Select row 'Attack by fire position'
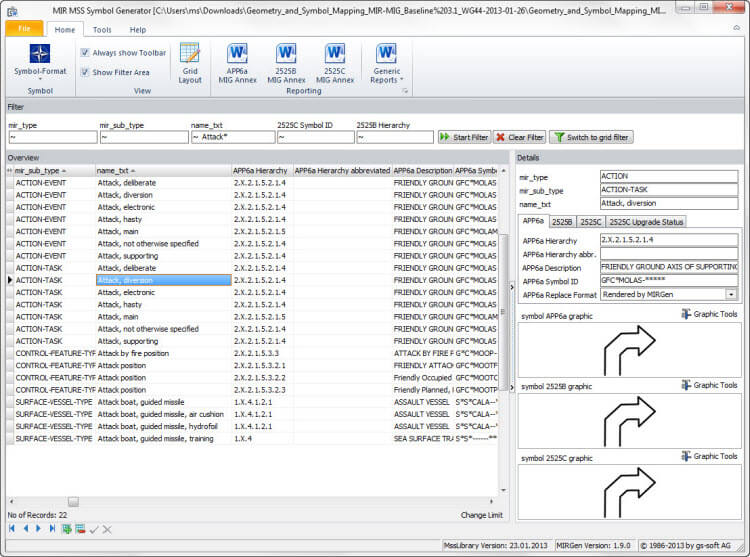This screenshot has width=750, height=557. point(254,353)
